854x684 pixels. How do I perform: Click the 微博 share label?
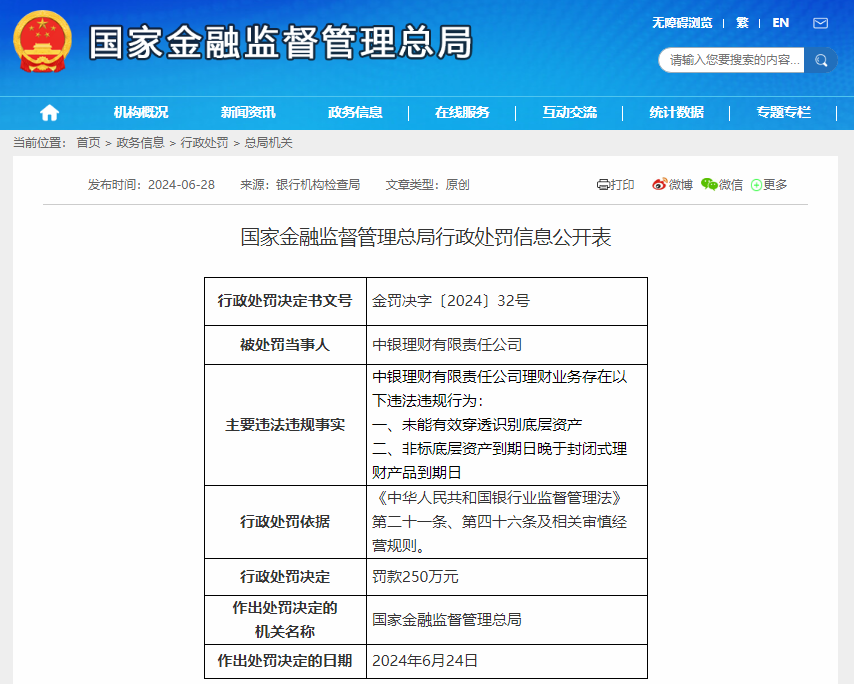[x=680, y=185]
